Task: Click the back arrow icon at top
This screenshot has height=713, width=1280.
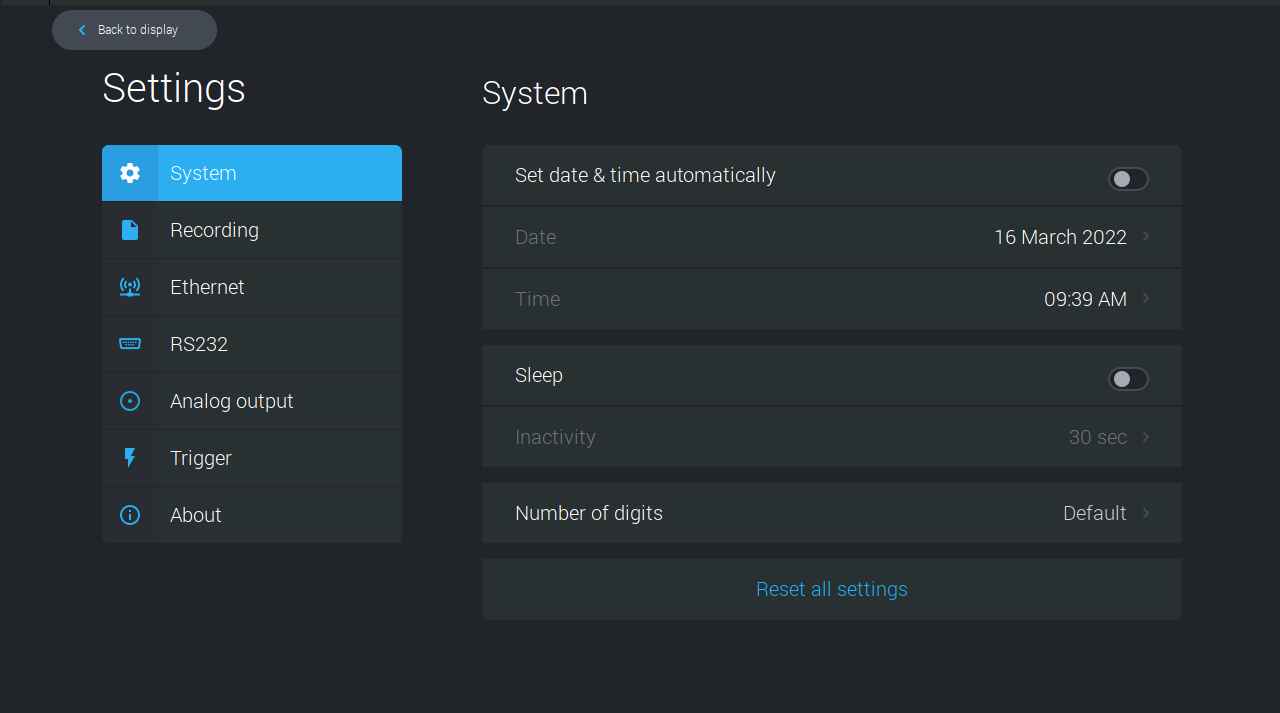Action: [82, 30]
